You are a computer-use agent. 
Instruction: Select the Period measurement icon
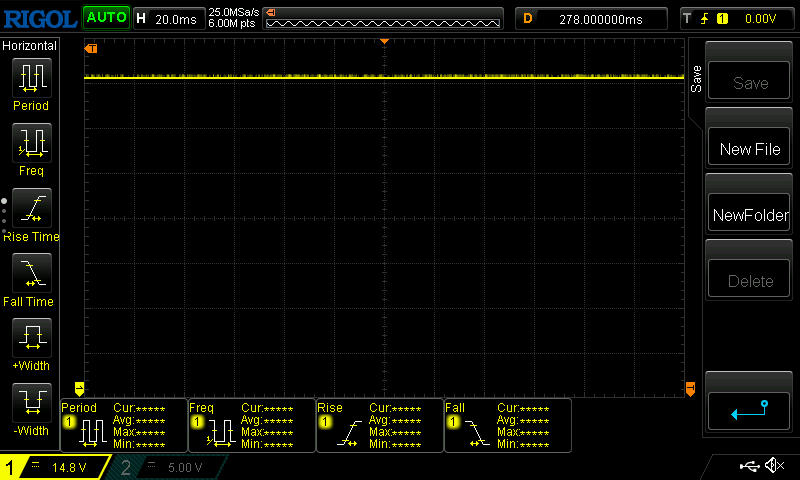pyautogui.click(x=31, y=78)
